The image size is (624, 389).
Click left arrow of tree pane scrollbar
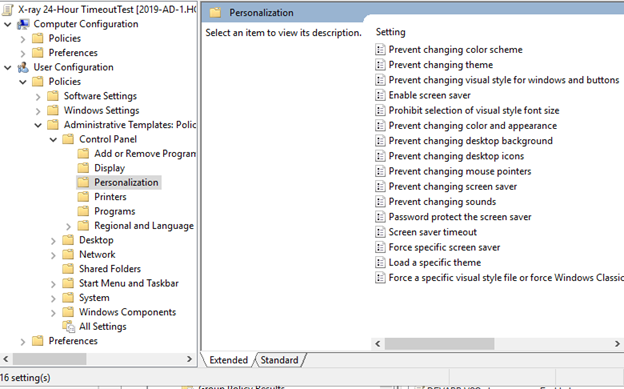[x=6, y=359]
